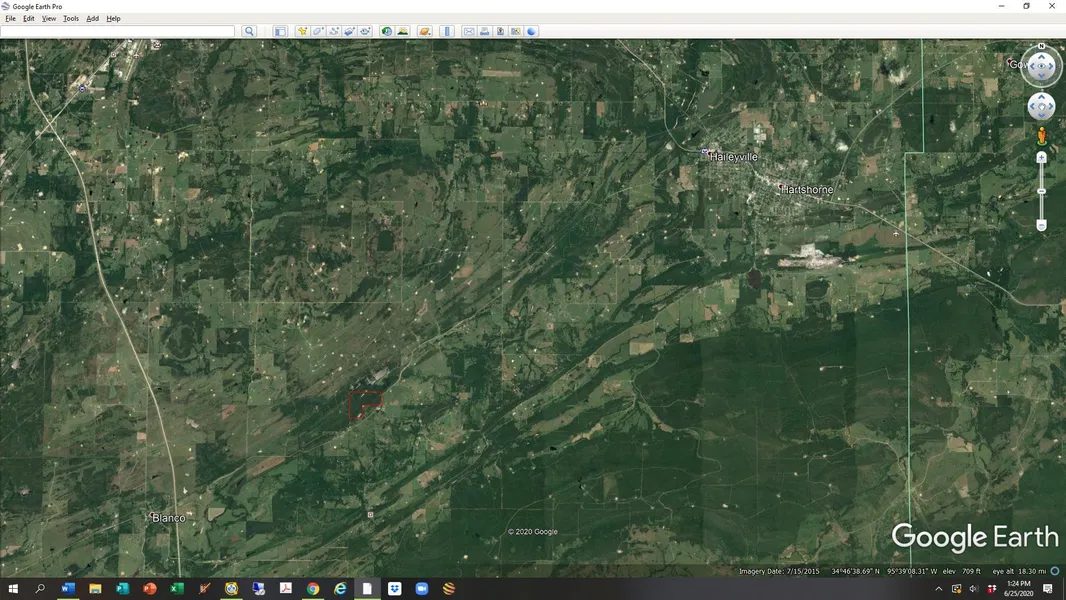
Task: Switch to planets view
Action: click(x=425, y=31)
